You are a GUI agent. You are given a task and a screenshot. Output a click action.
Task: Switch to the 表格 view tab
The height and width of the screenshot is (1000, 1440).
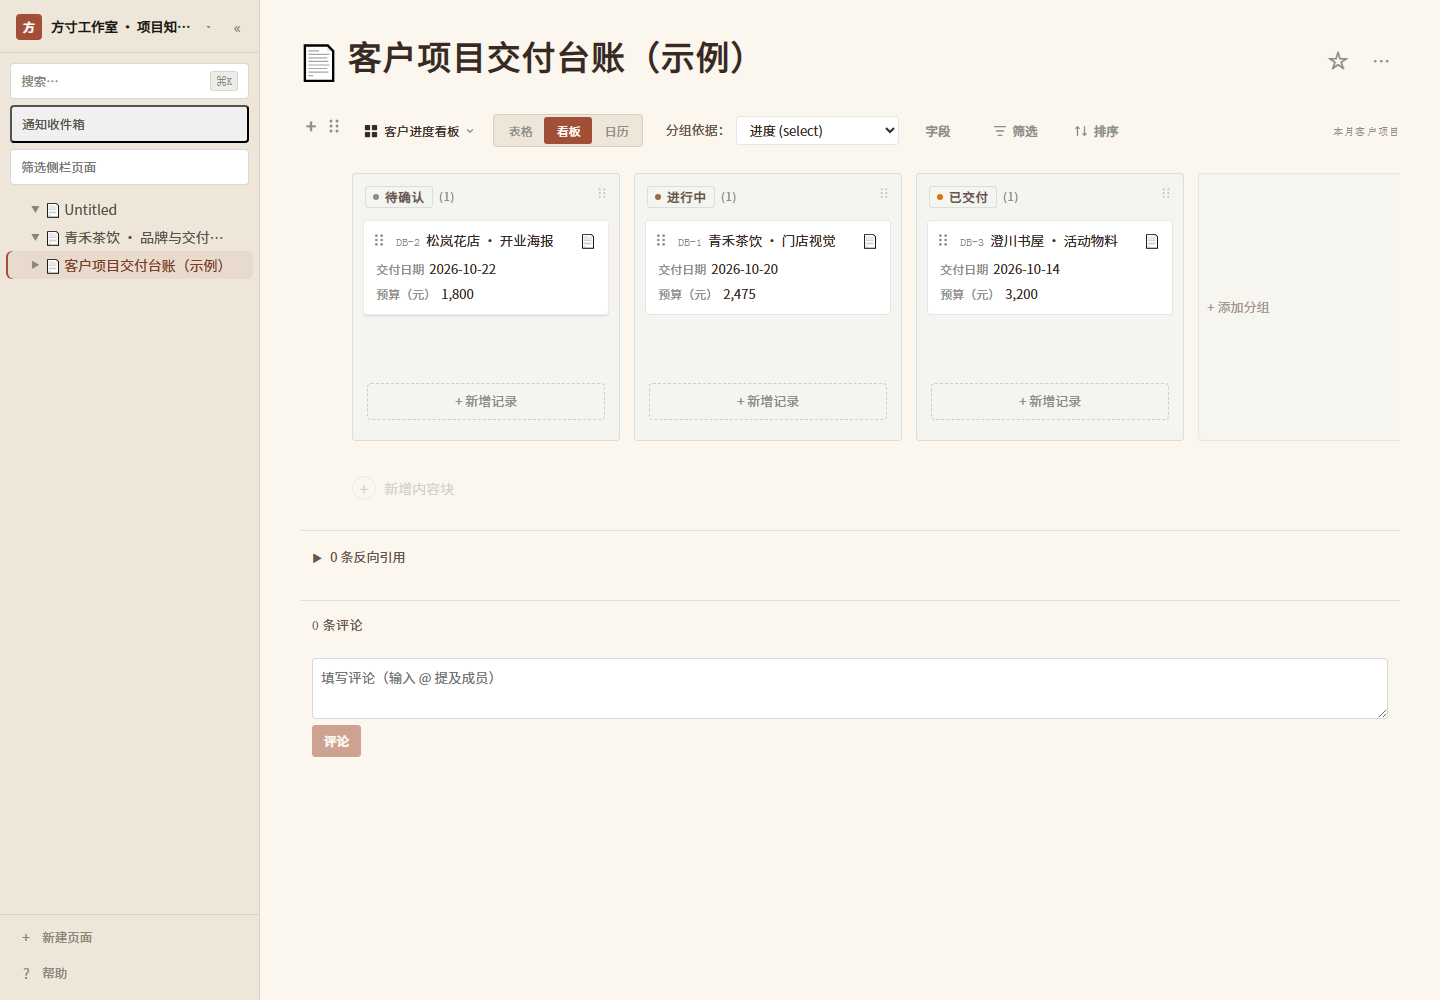[520, 131]
